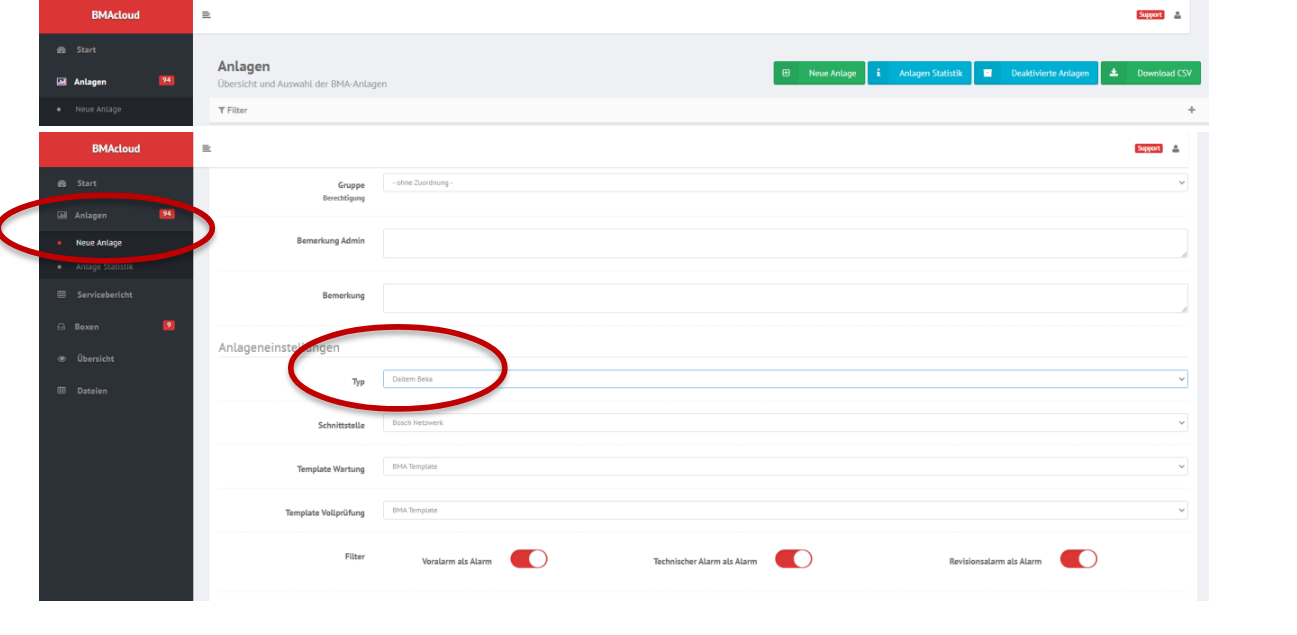Click the BMAcloud logo in the lower form screenshot
Image resolution: width=1297 pixels, height=635 pixels.
point(116,148)
